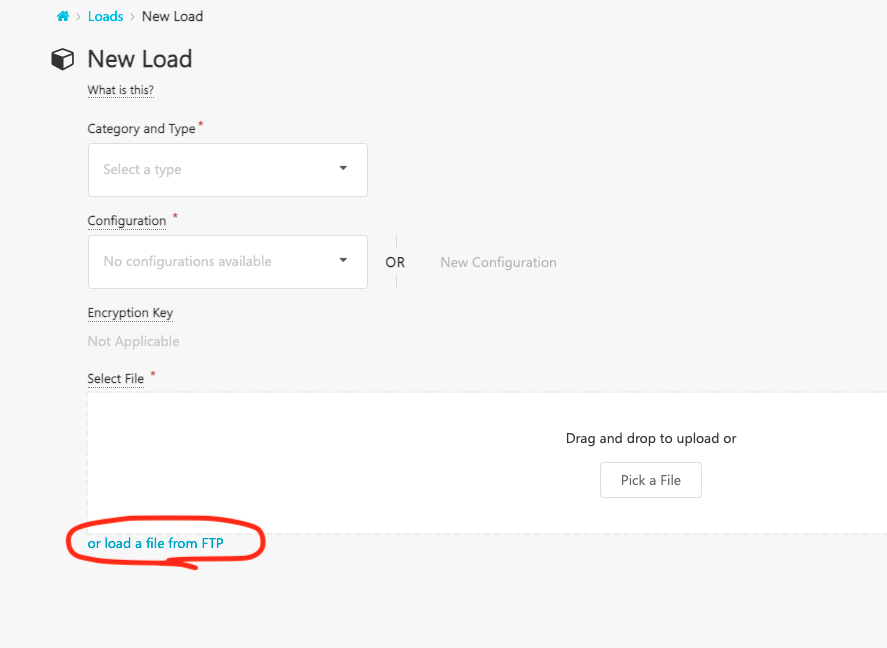Click the Configuration field label
The image size is (887, 648).
point(127,221)
